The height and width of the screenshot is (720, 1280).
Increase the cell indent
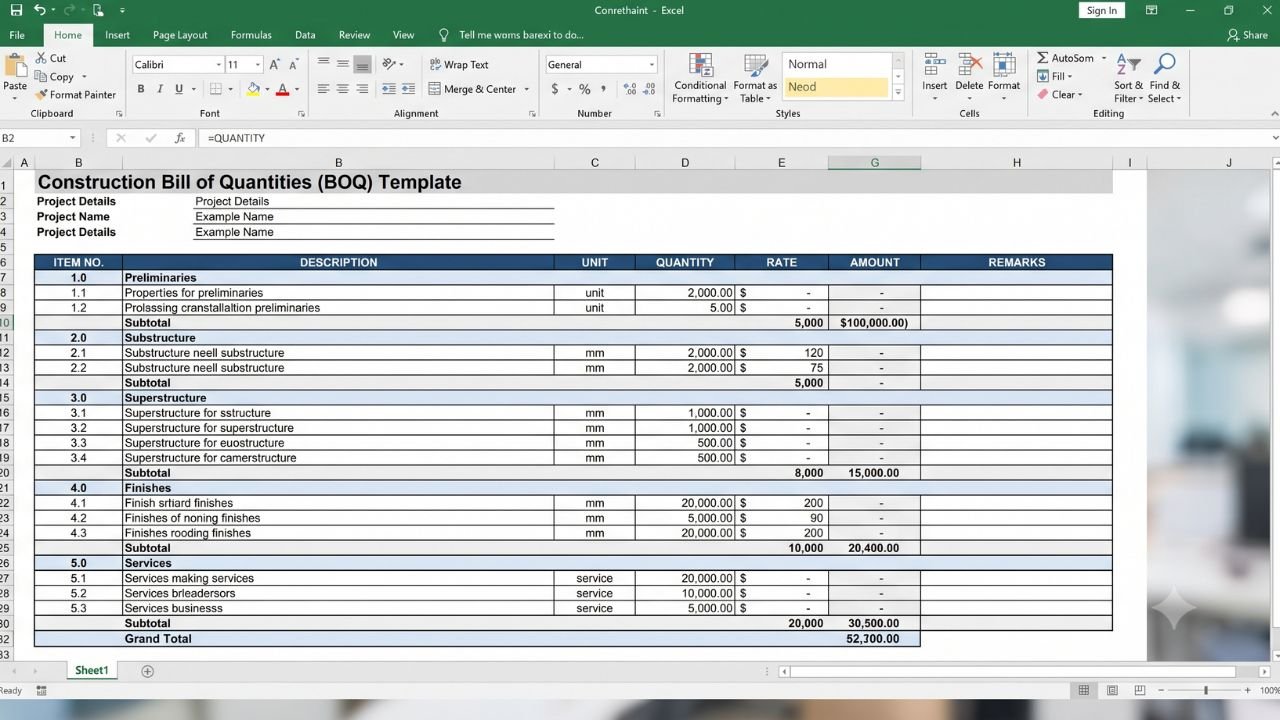click(x=409, y=89)
